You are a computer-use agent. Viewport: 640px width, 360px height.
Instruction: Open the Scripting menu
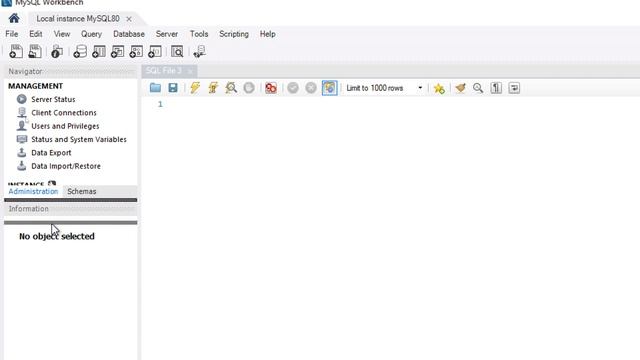point(234,34)
